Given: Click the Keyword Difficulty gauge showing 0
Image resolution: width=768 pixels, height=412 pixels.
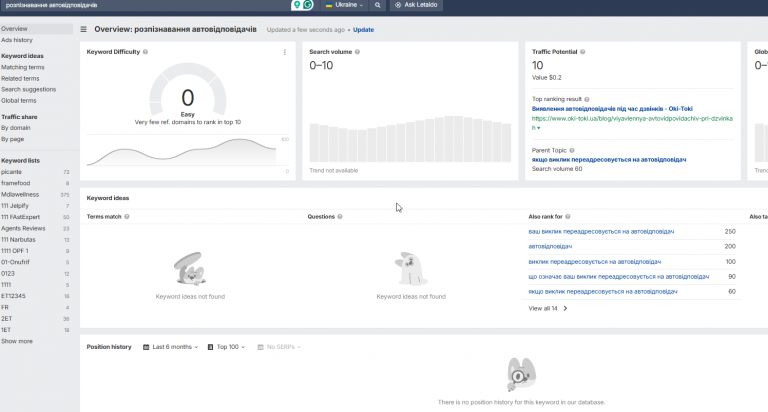Looking at the screenshot, I should point(188,90).
